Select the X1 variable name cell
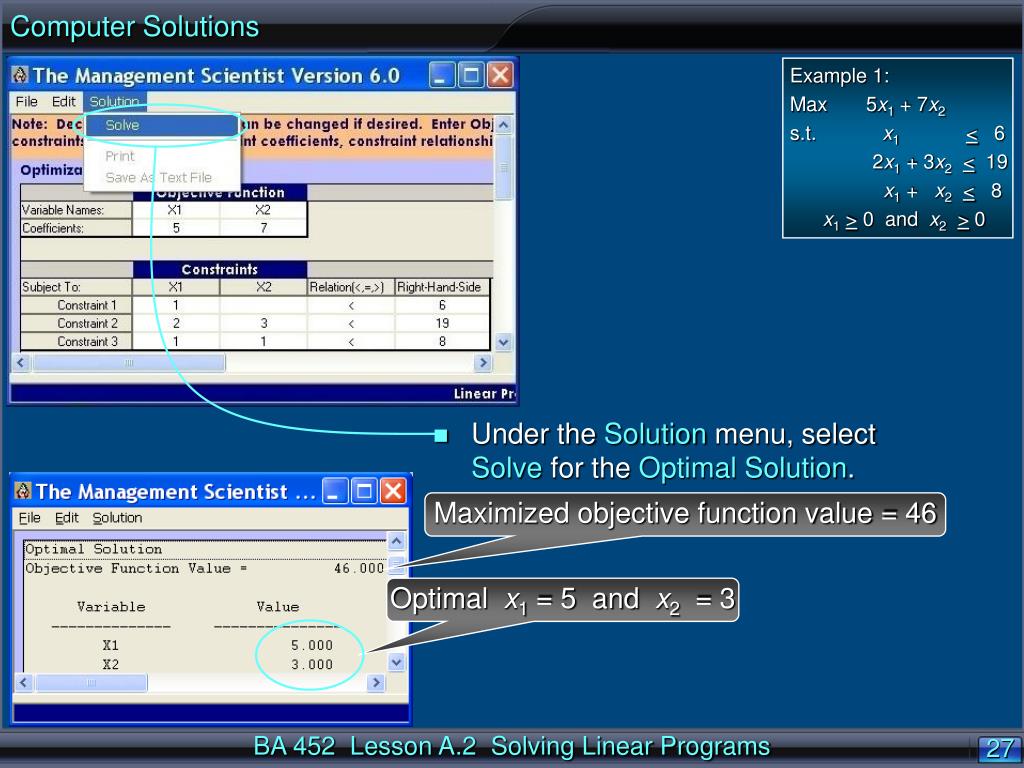The image size is (1024, 768). click(x=175, y=210)
